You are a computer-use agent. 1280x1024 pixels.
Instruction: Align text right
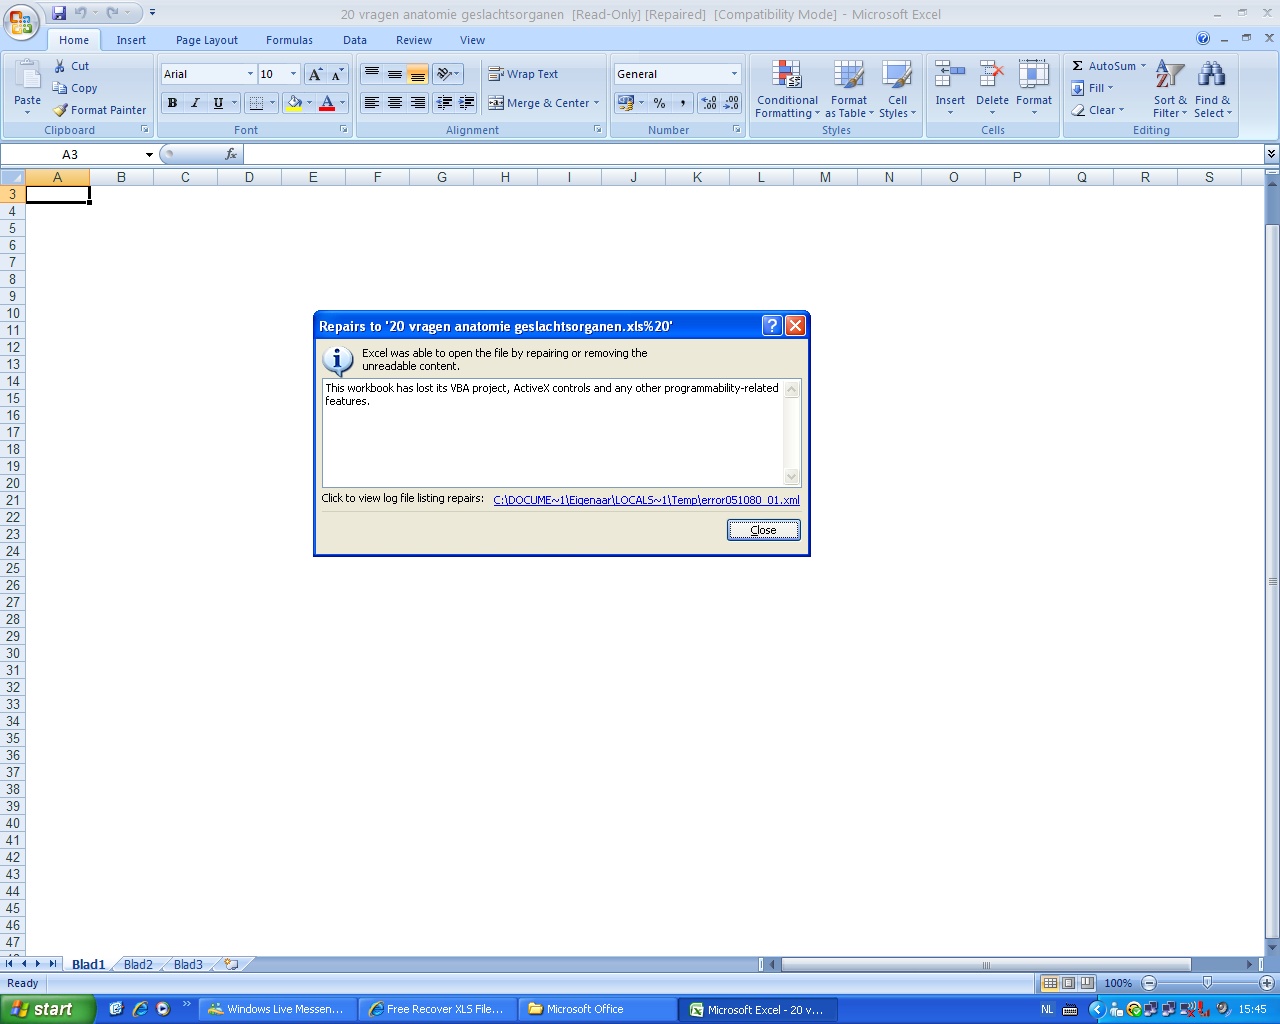[417, 103]
